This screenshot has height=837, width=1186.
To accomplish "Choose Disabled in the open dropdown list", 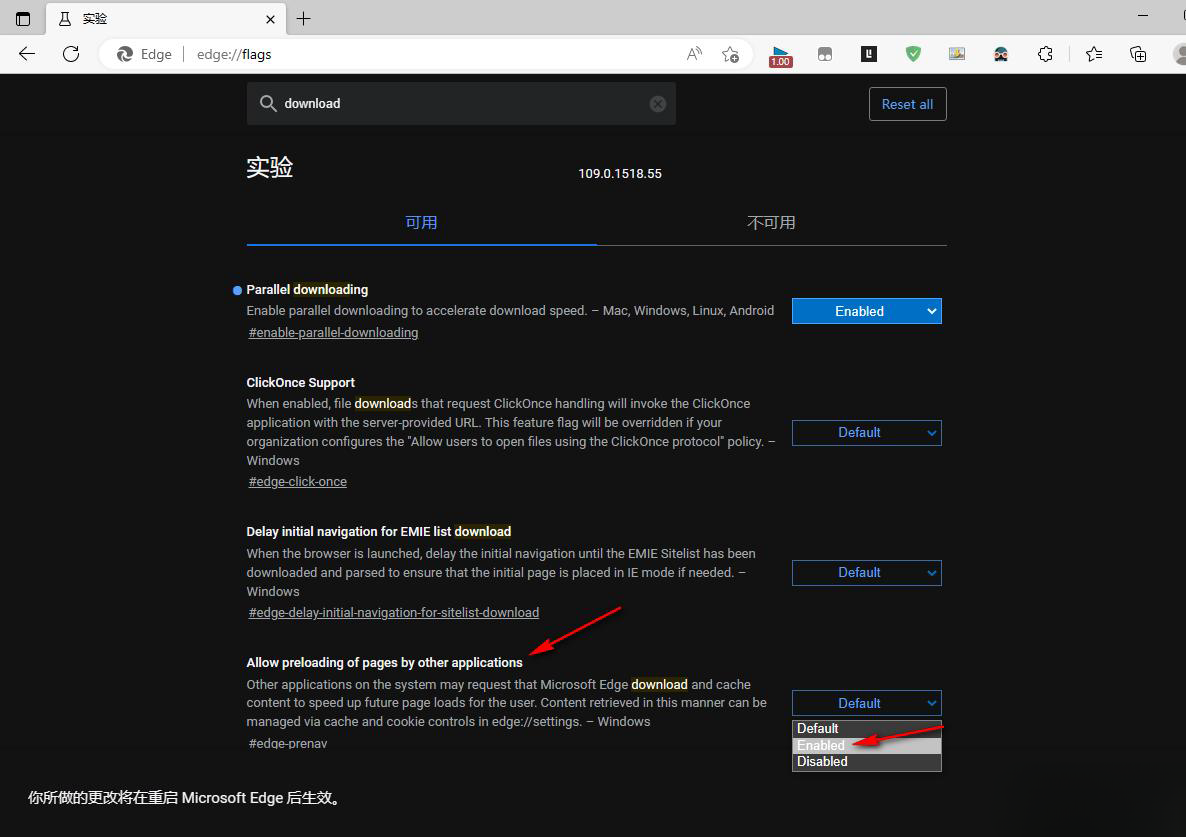I will [x=866, y=762].
